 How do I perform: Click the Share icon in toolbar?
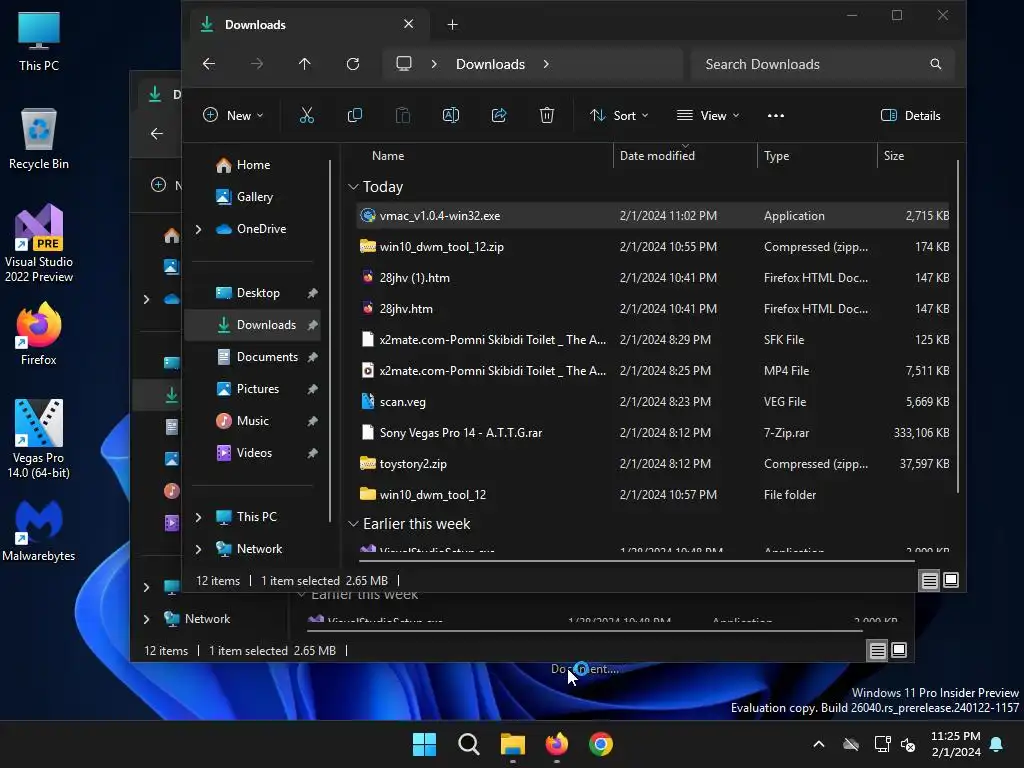pos(499,116)
